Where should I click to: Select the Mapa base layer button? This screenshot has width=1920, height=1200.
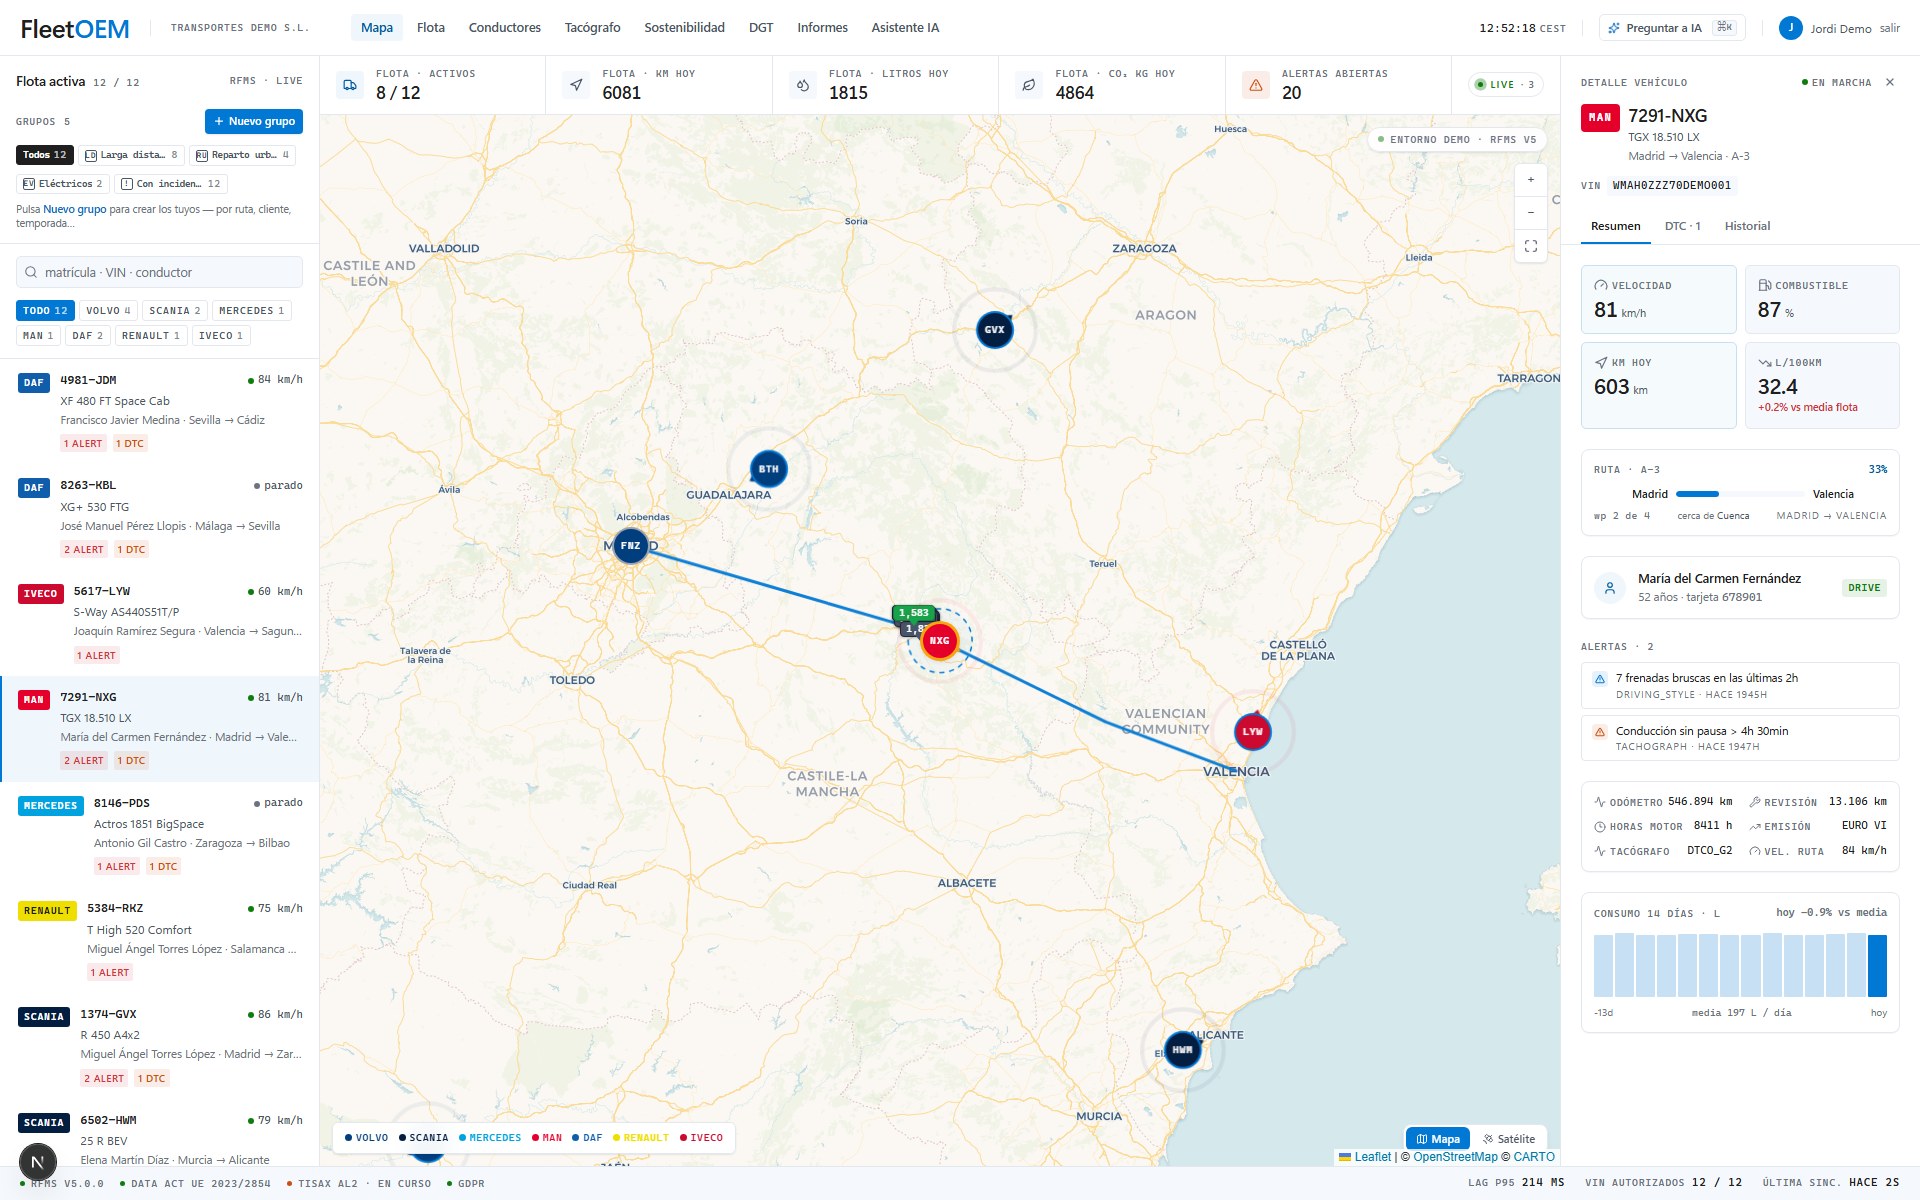click(x=1438, y=1139)
